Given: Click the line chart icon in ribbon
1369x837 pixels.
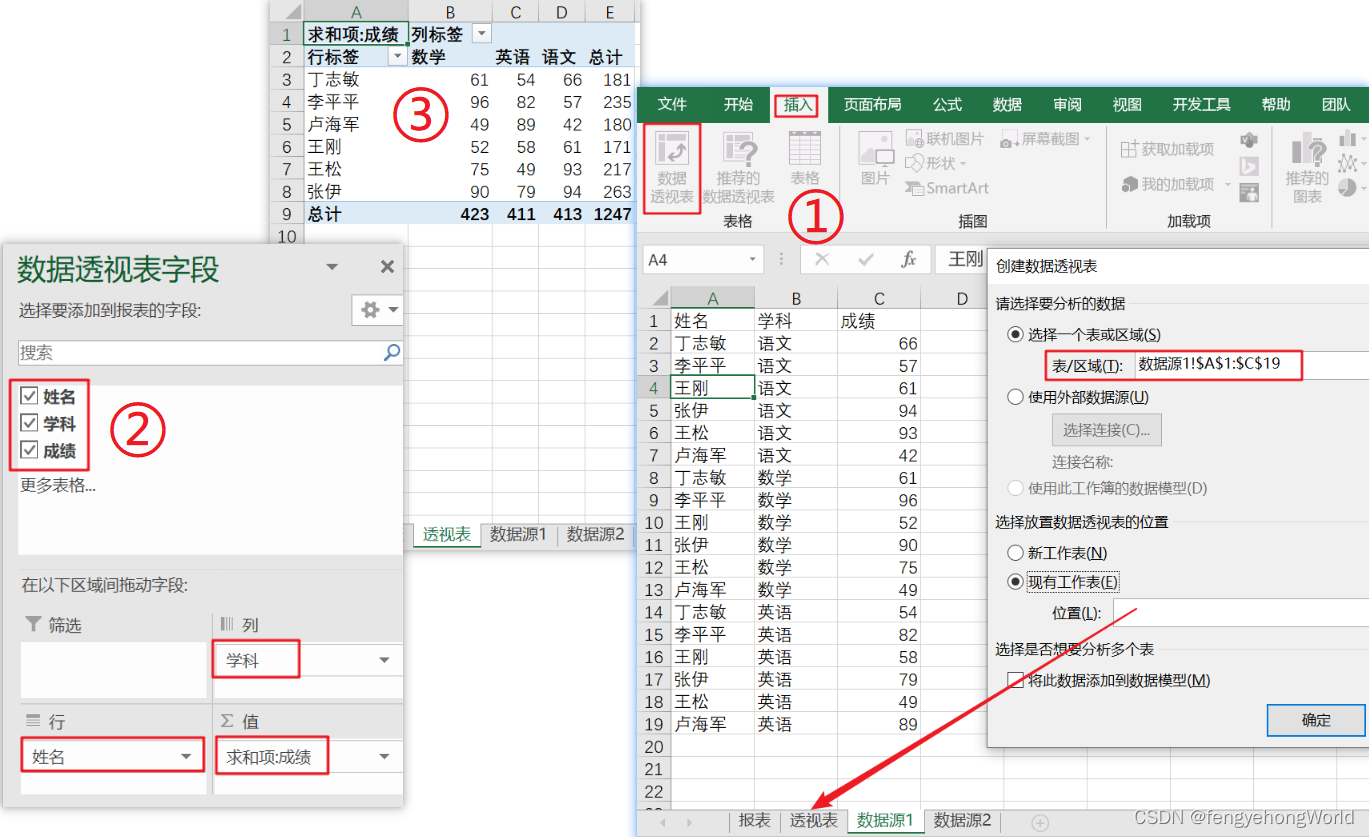Looking at the screenshot, I should pyautogui.click(x=1348, y=162).
